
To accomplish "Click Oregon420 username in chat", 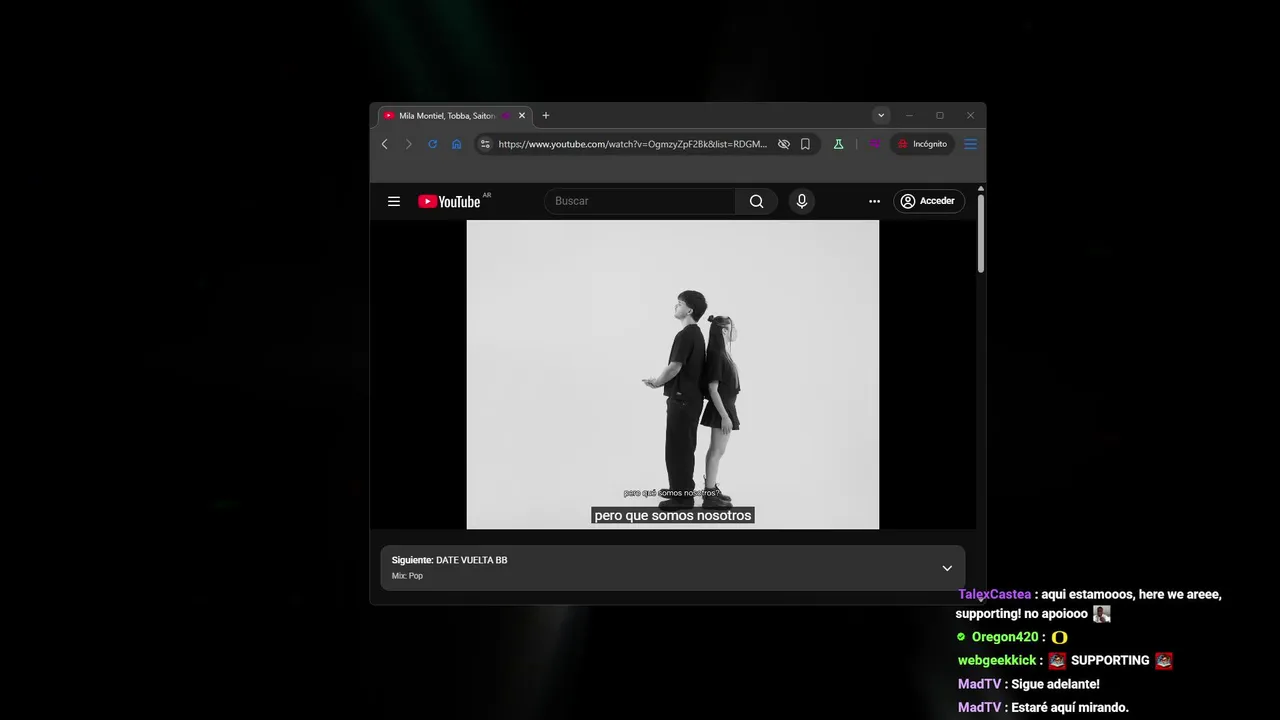I will click(1005, 637).
